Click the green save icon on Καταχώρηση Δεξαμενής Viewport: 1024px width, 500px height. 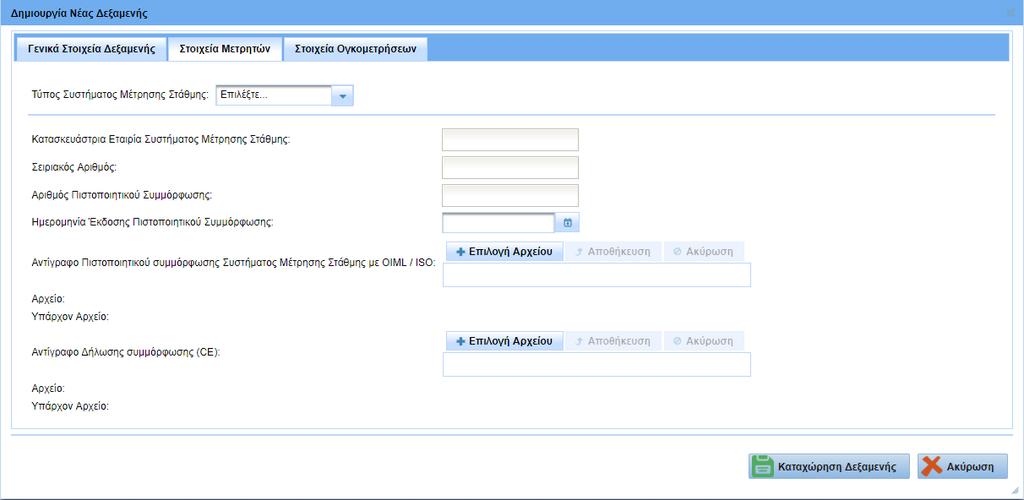pos(762,467)
